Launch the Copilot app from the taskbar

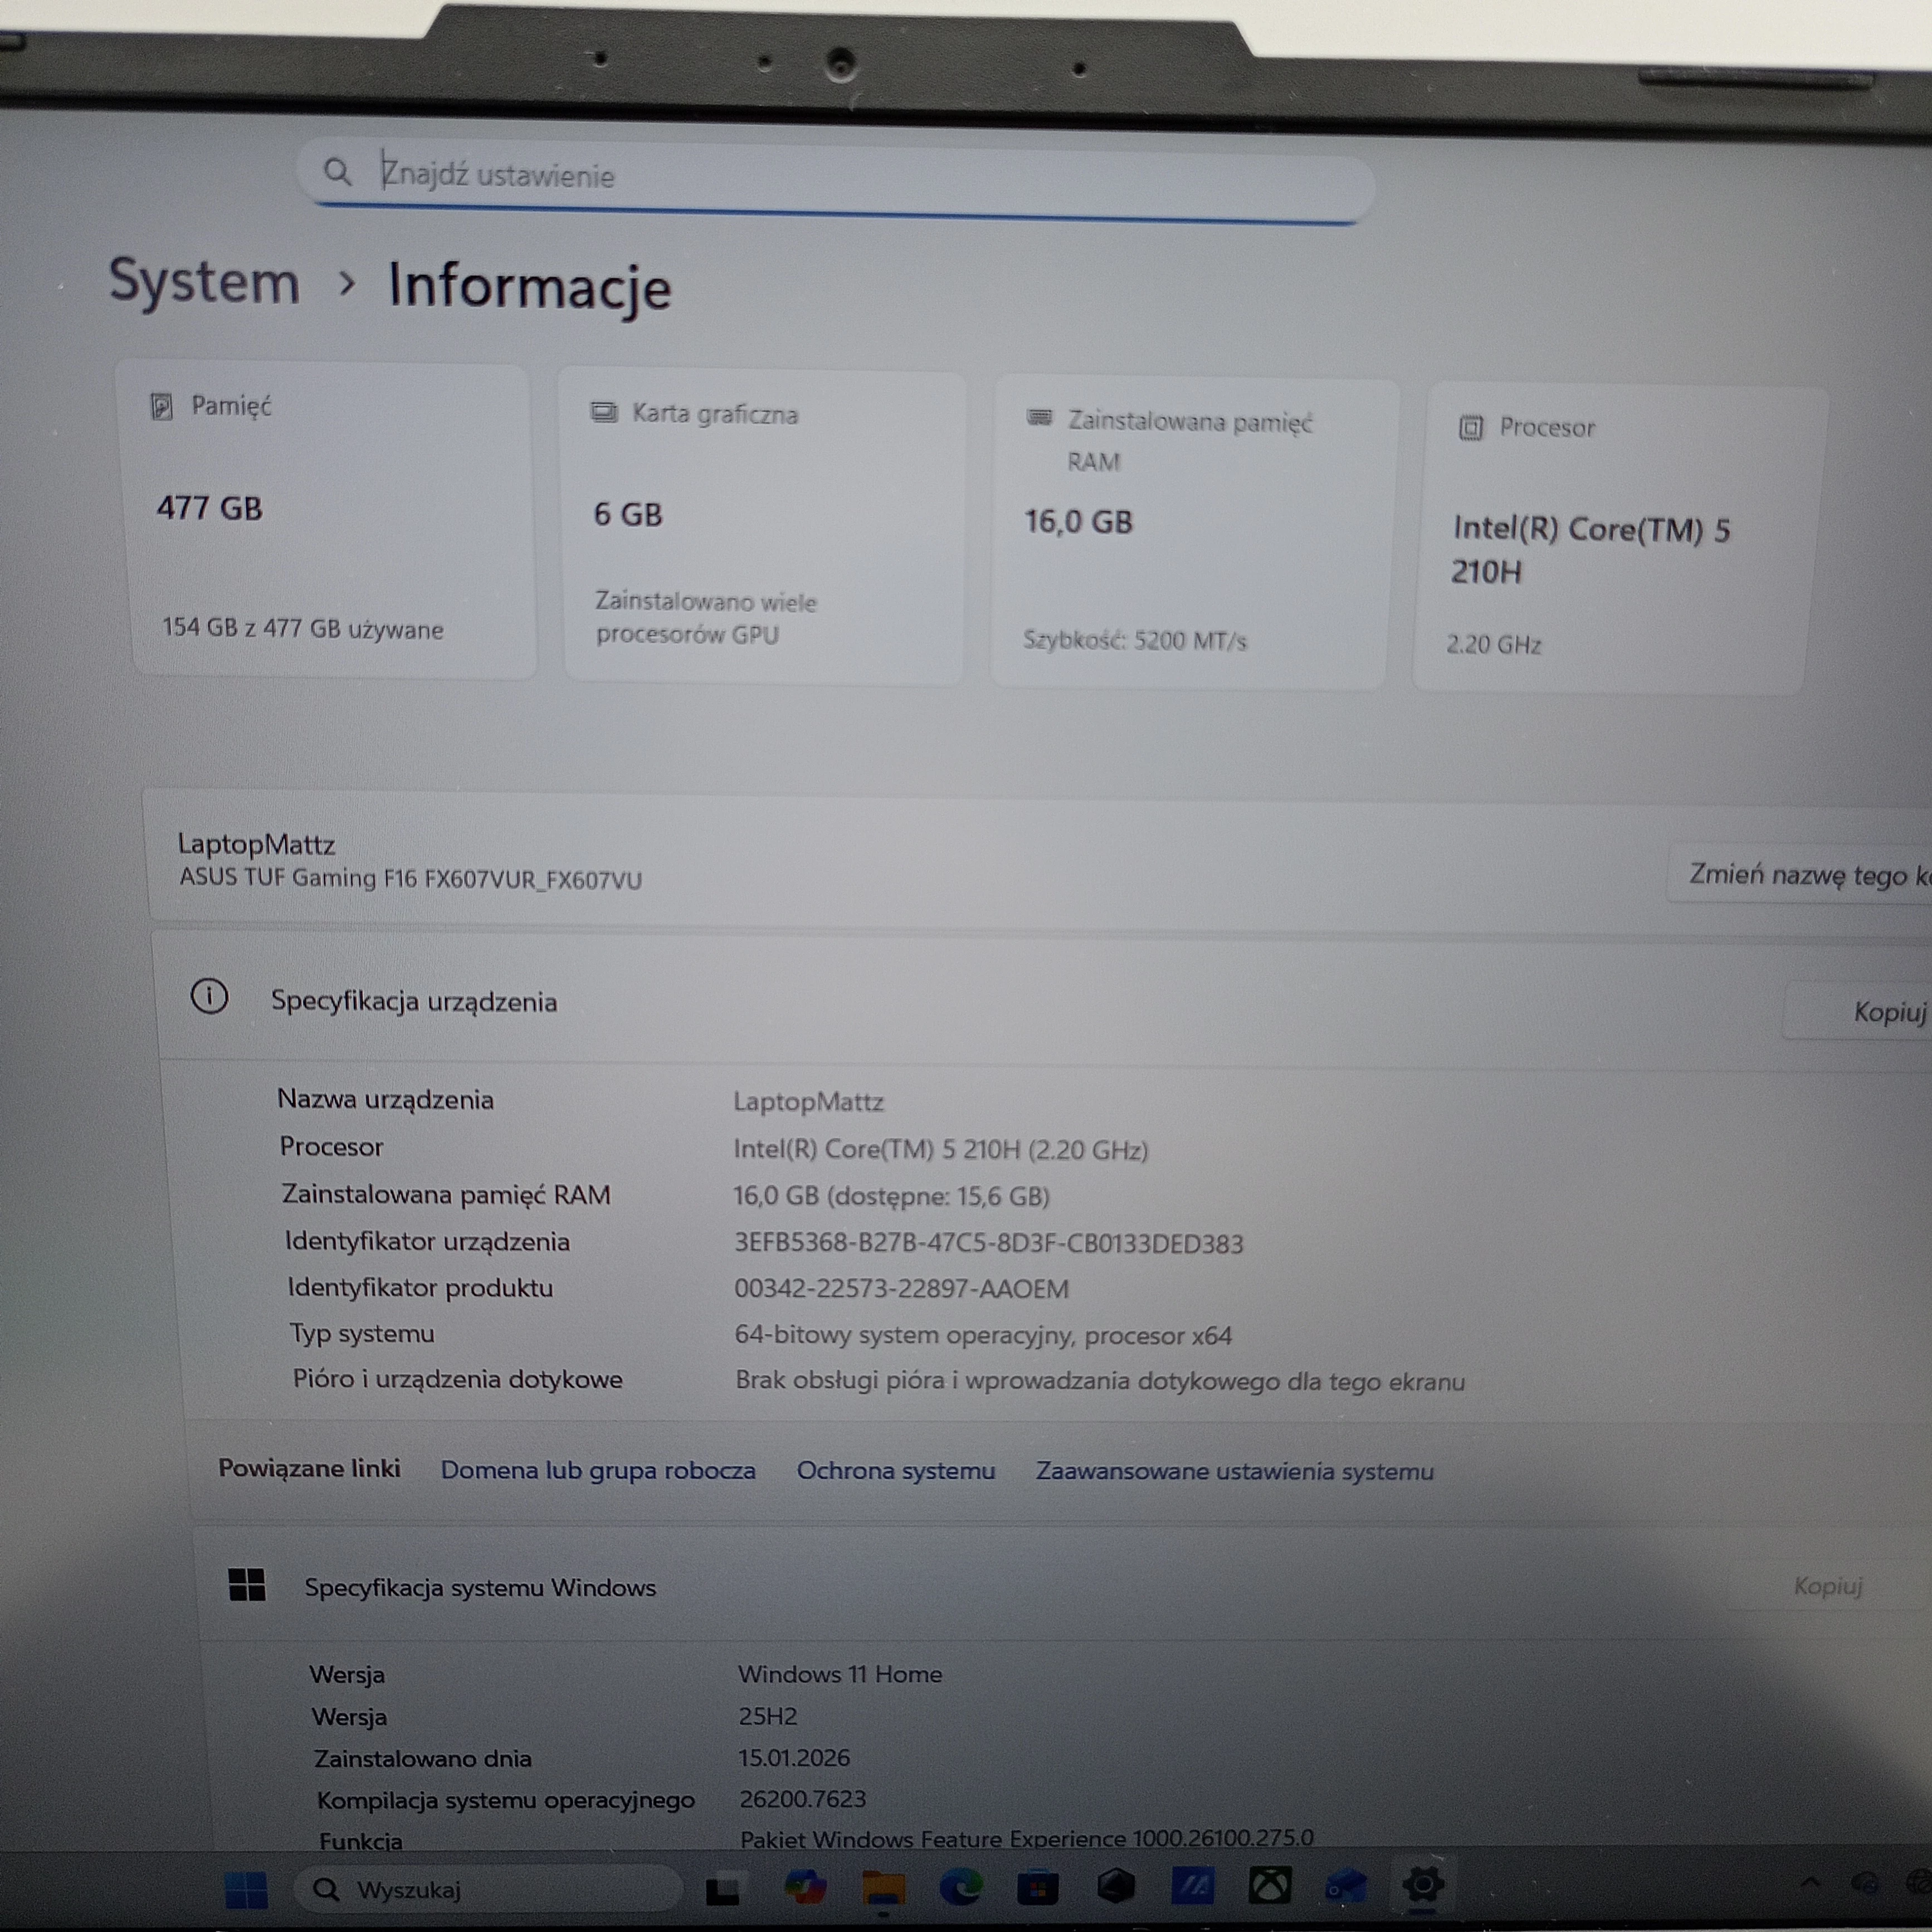point(806,1885)
